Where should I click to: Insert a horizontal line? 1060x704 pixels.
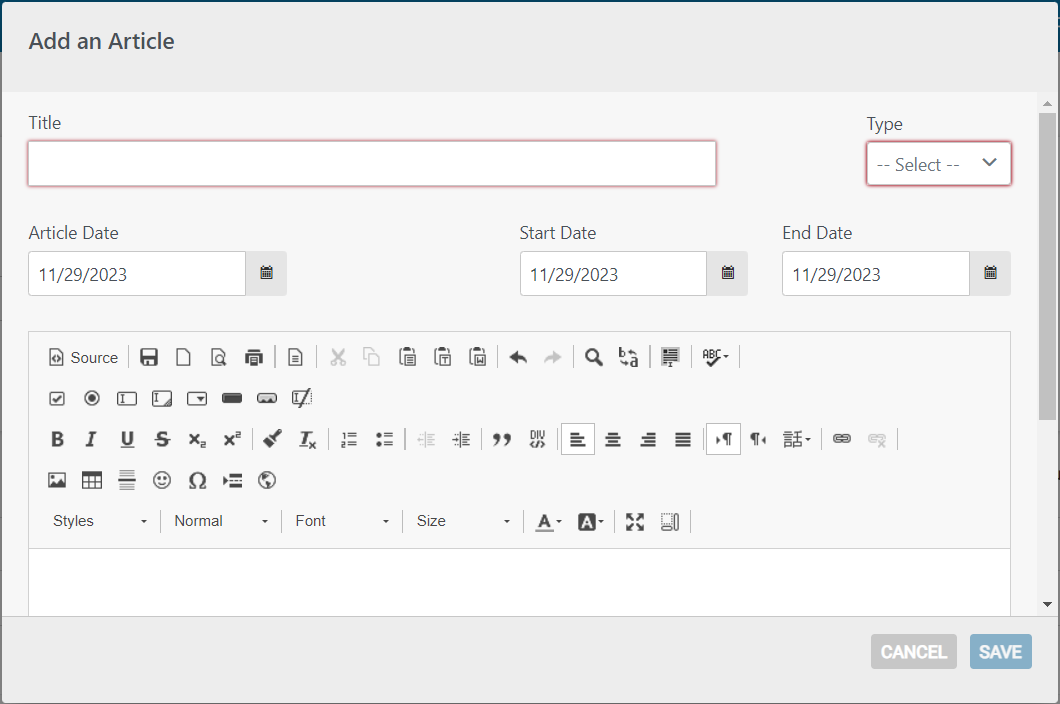click(127, 481)
